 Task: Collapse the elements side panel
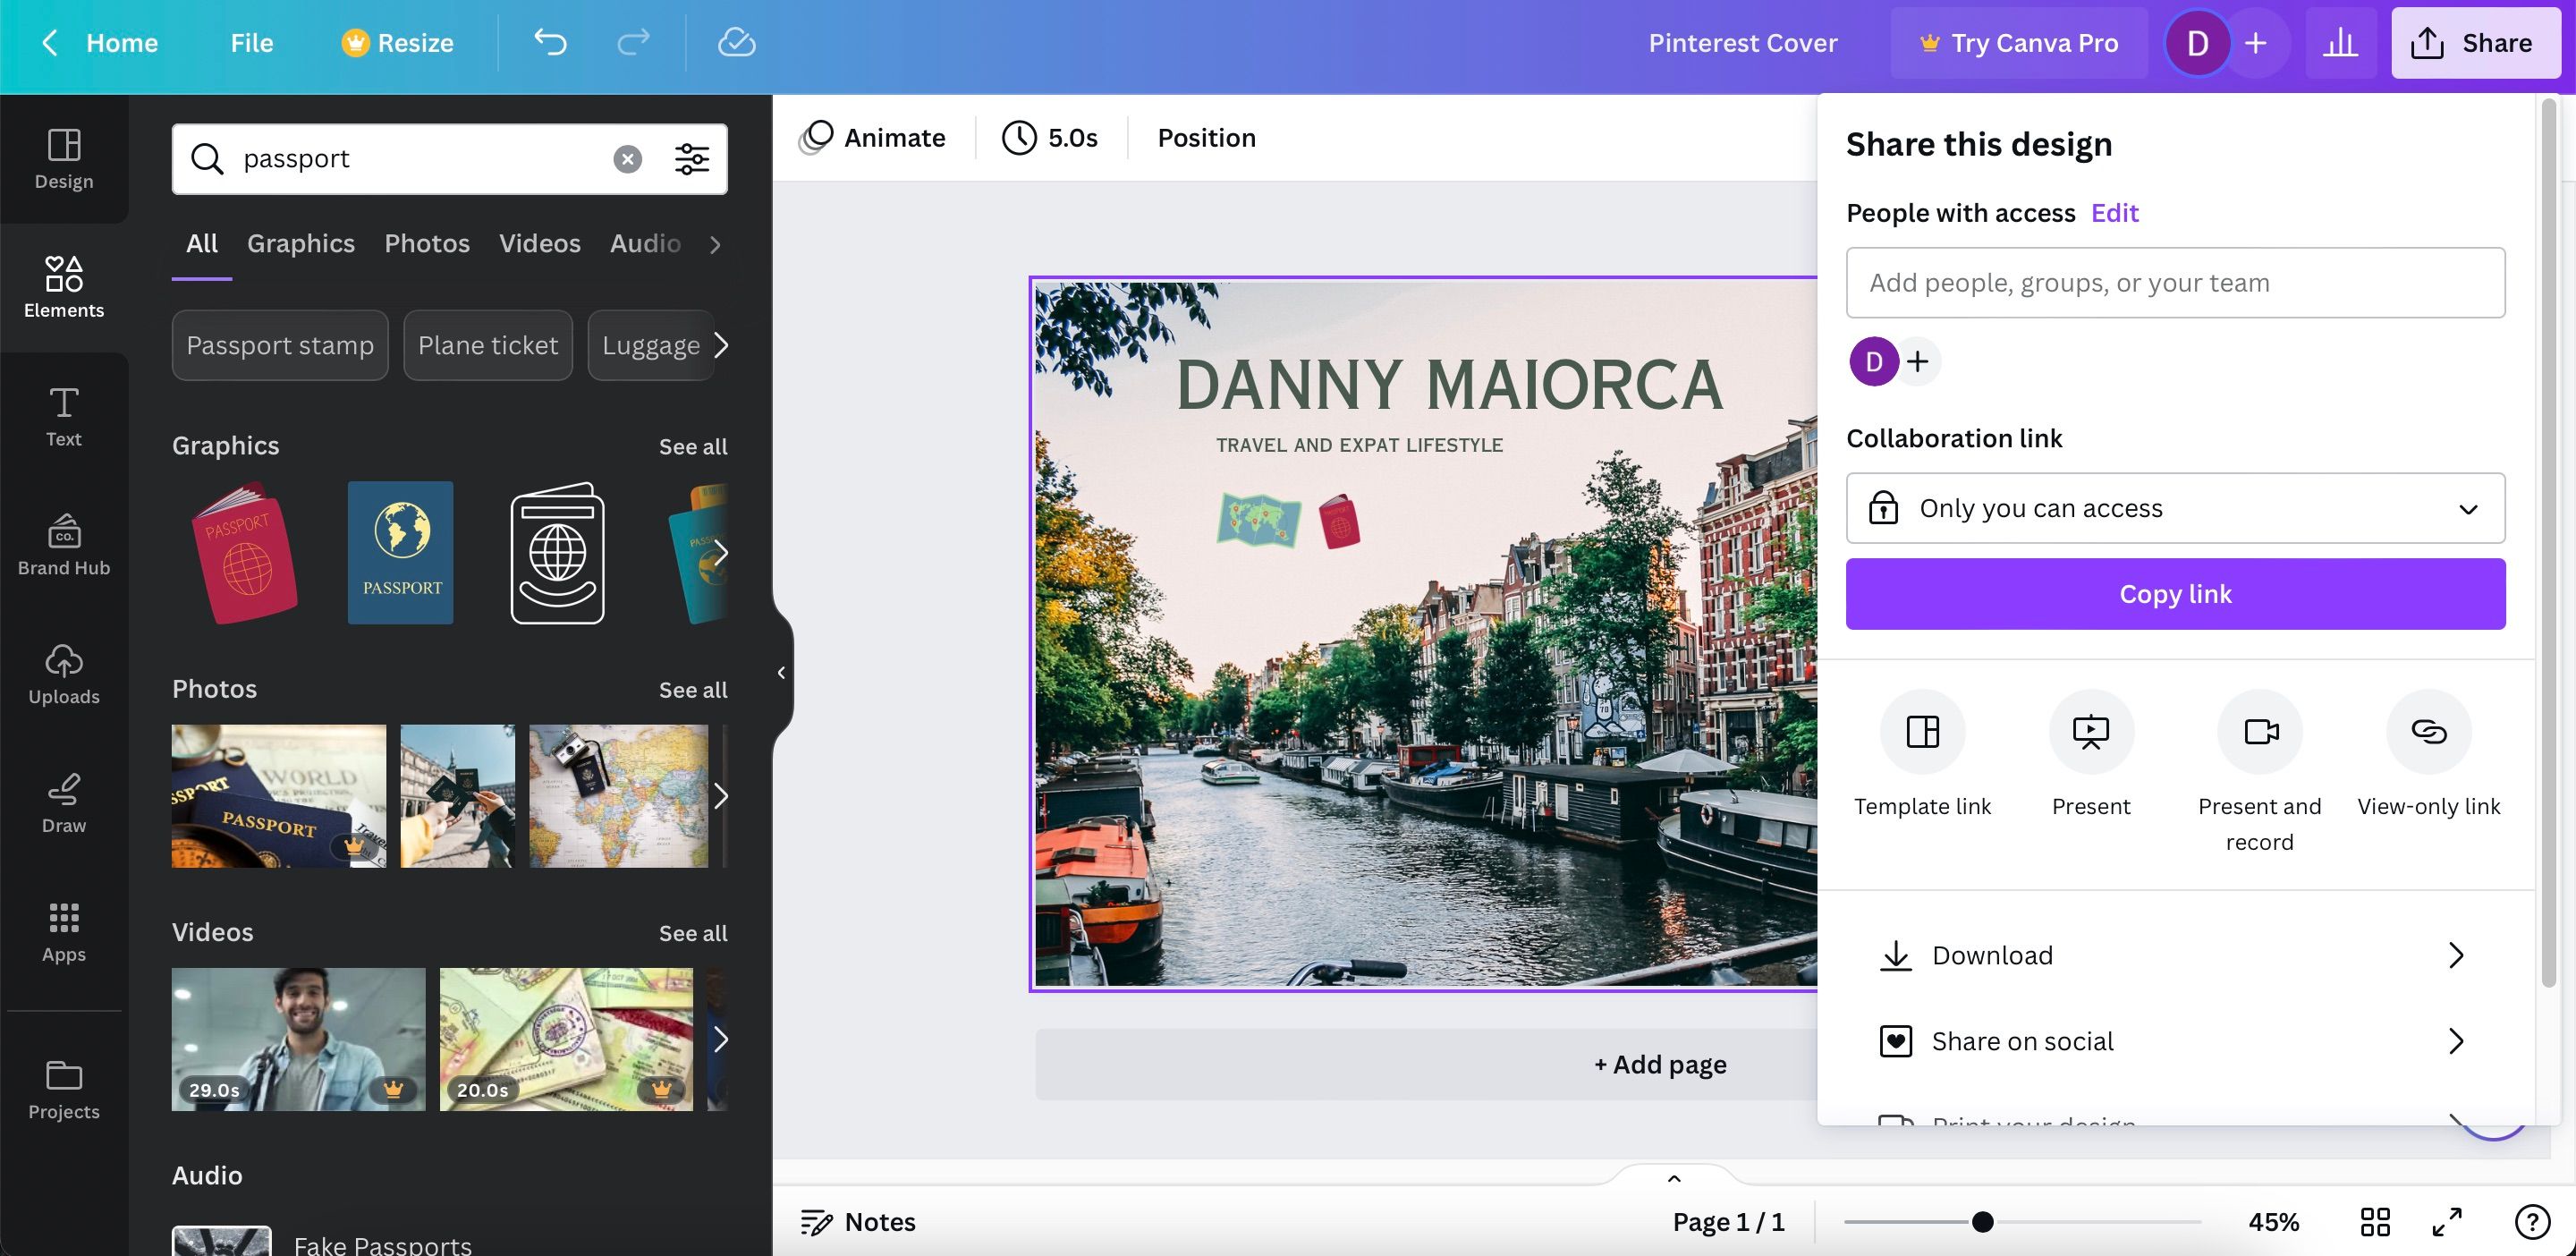[781, 672]
